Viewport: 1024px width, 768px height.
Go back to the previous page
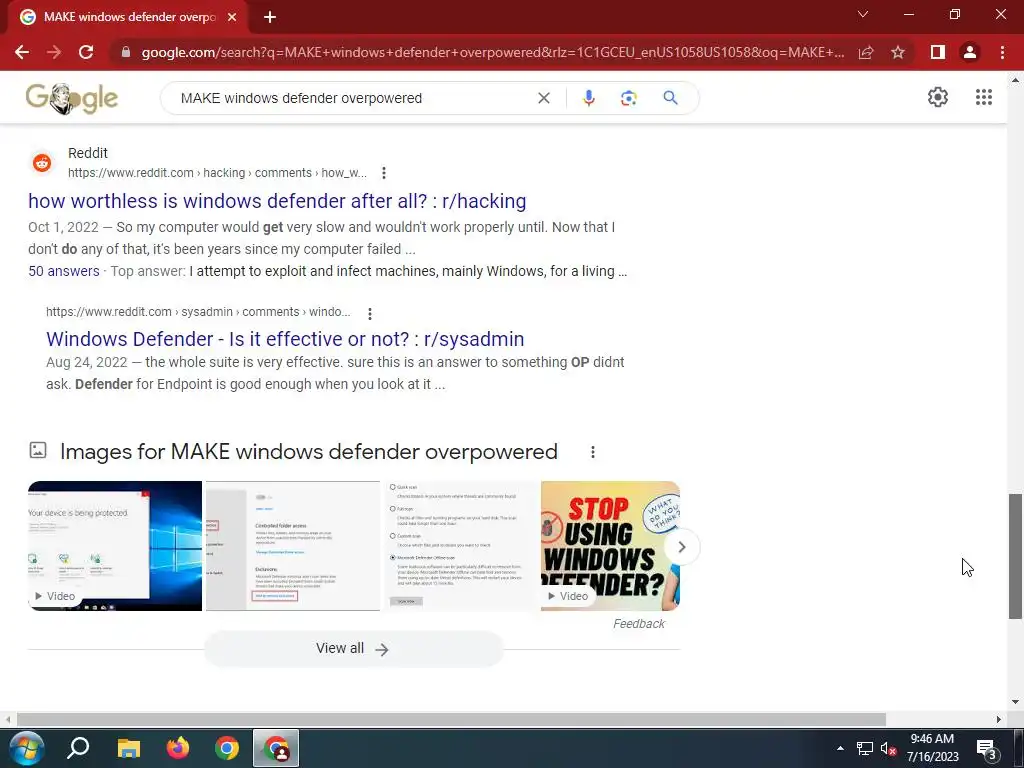22,52
